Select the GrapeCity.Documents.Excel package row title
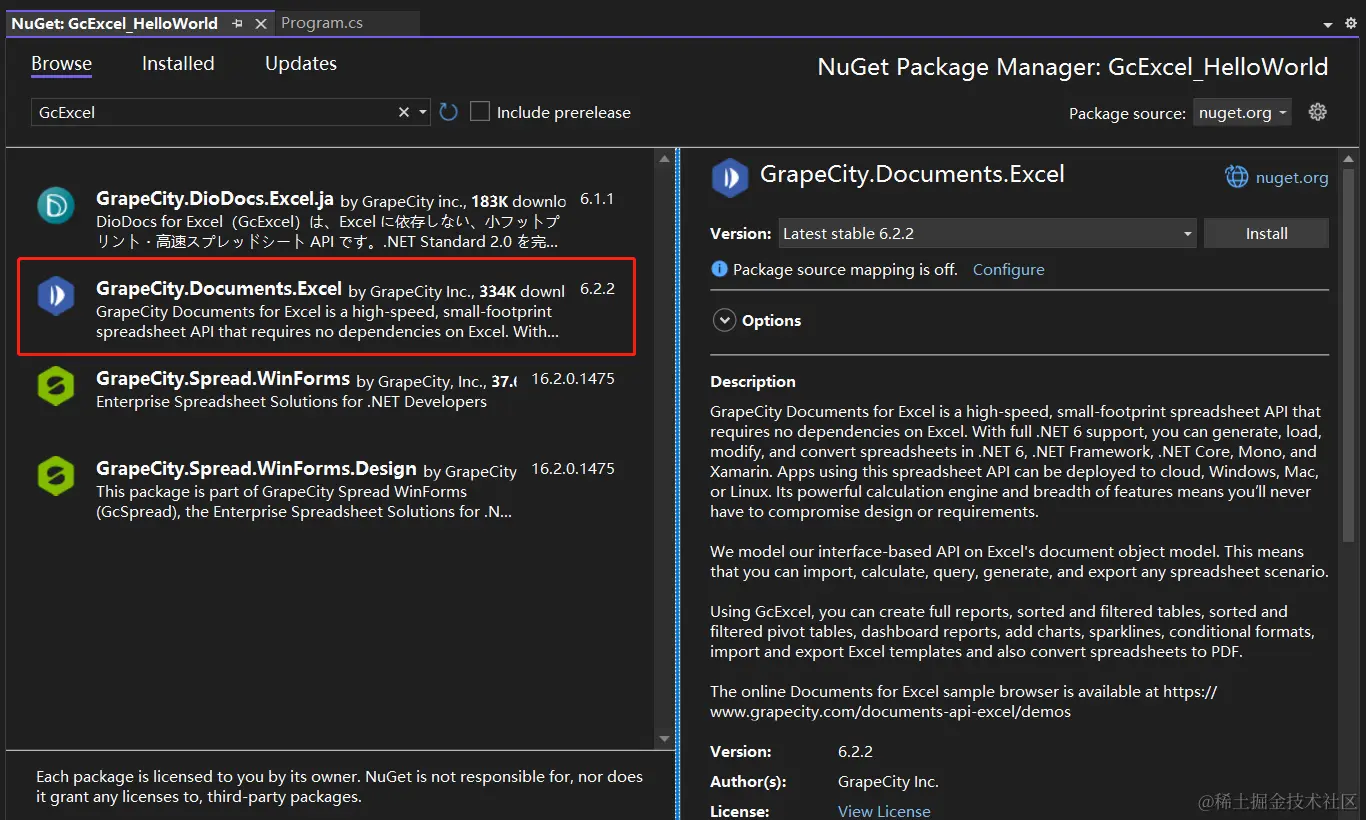The width and height of the screenshot is (1366, 820). point(219,289)
